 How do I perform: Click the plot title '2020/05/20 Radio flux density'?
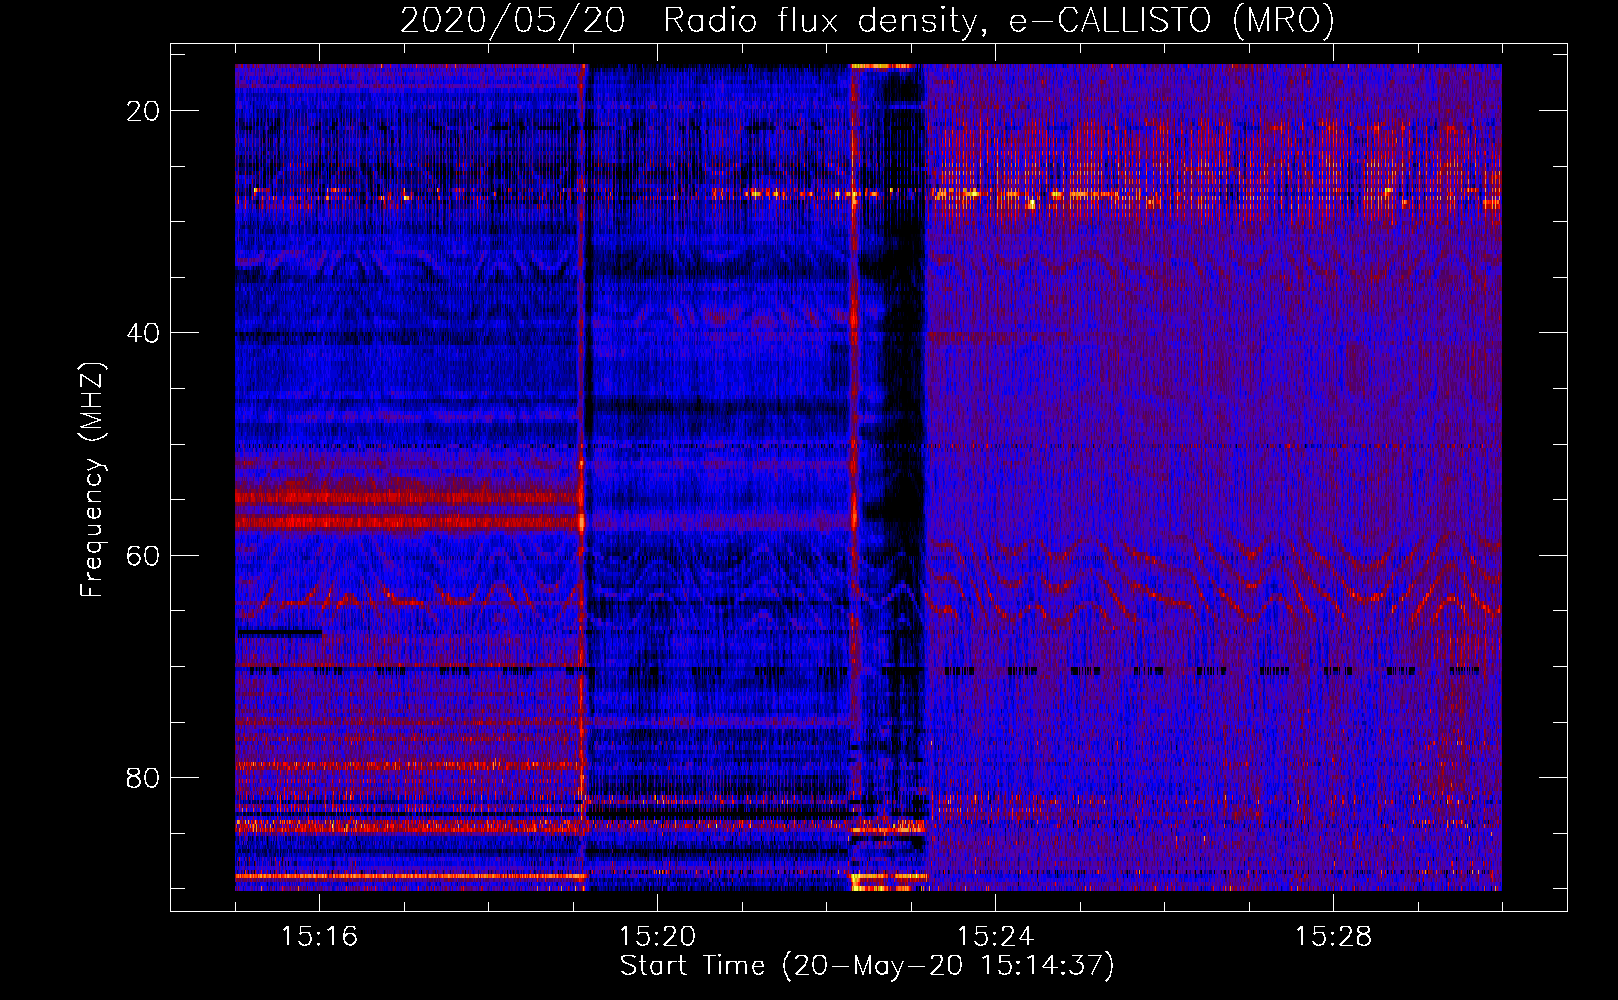point(867,20)
